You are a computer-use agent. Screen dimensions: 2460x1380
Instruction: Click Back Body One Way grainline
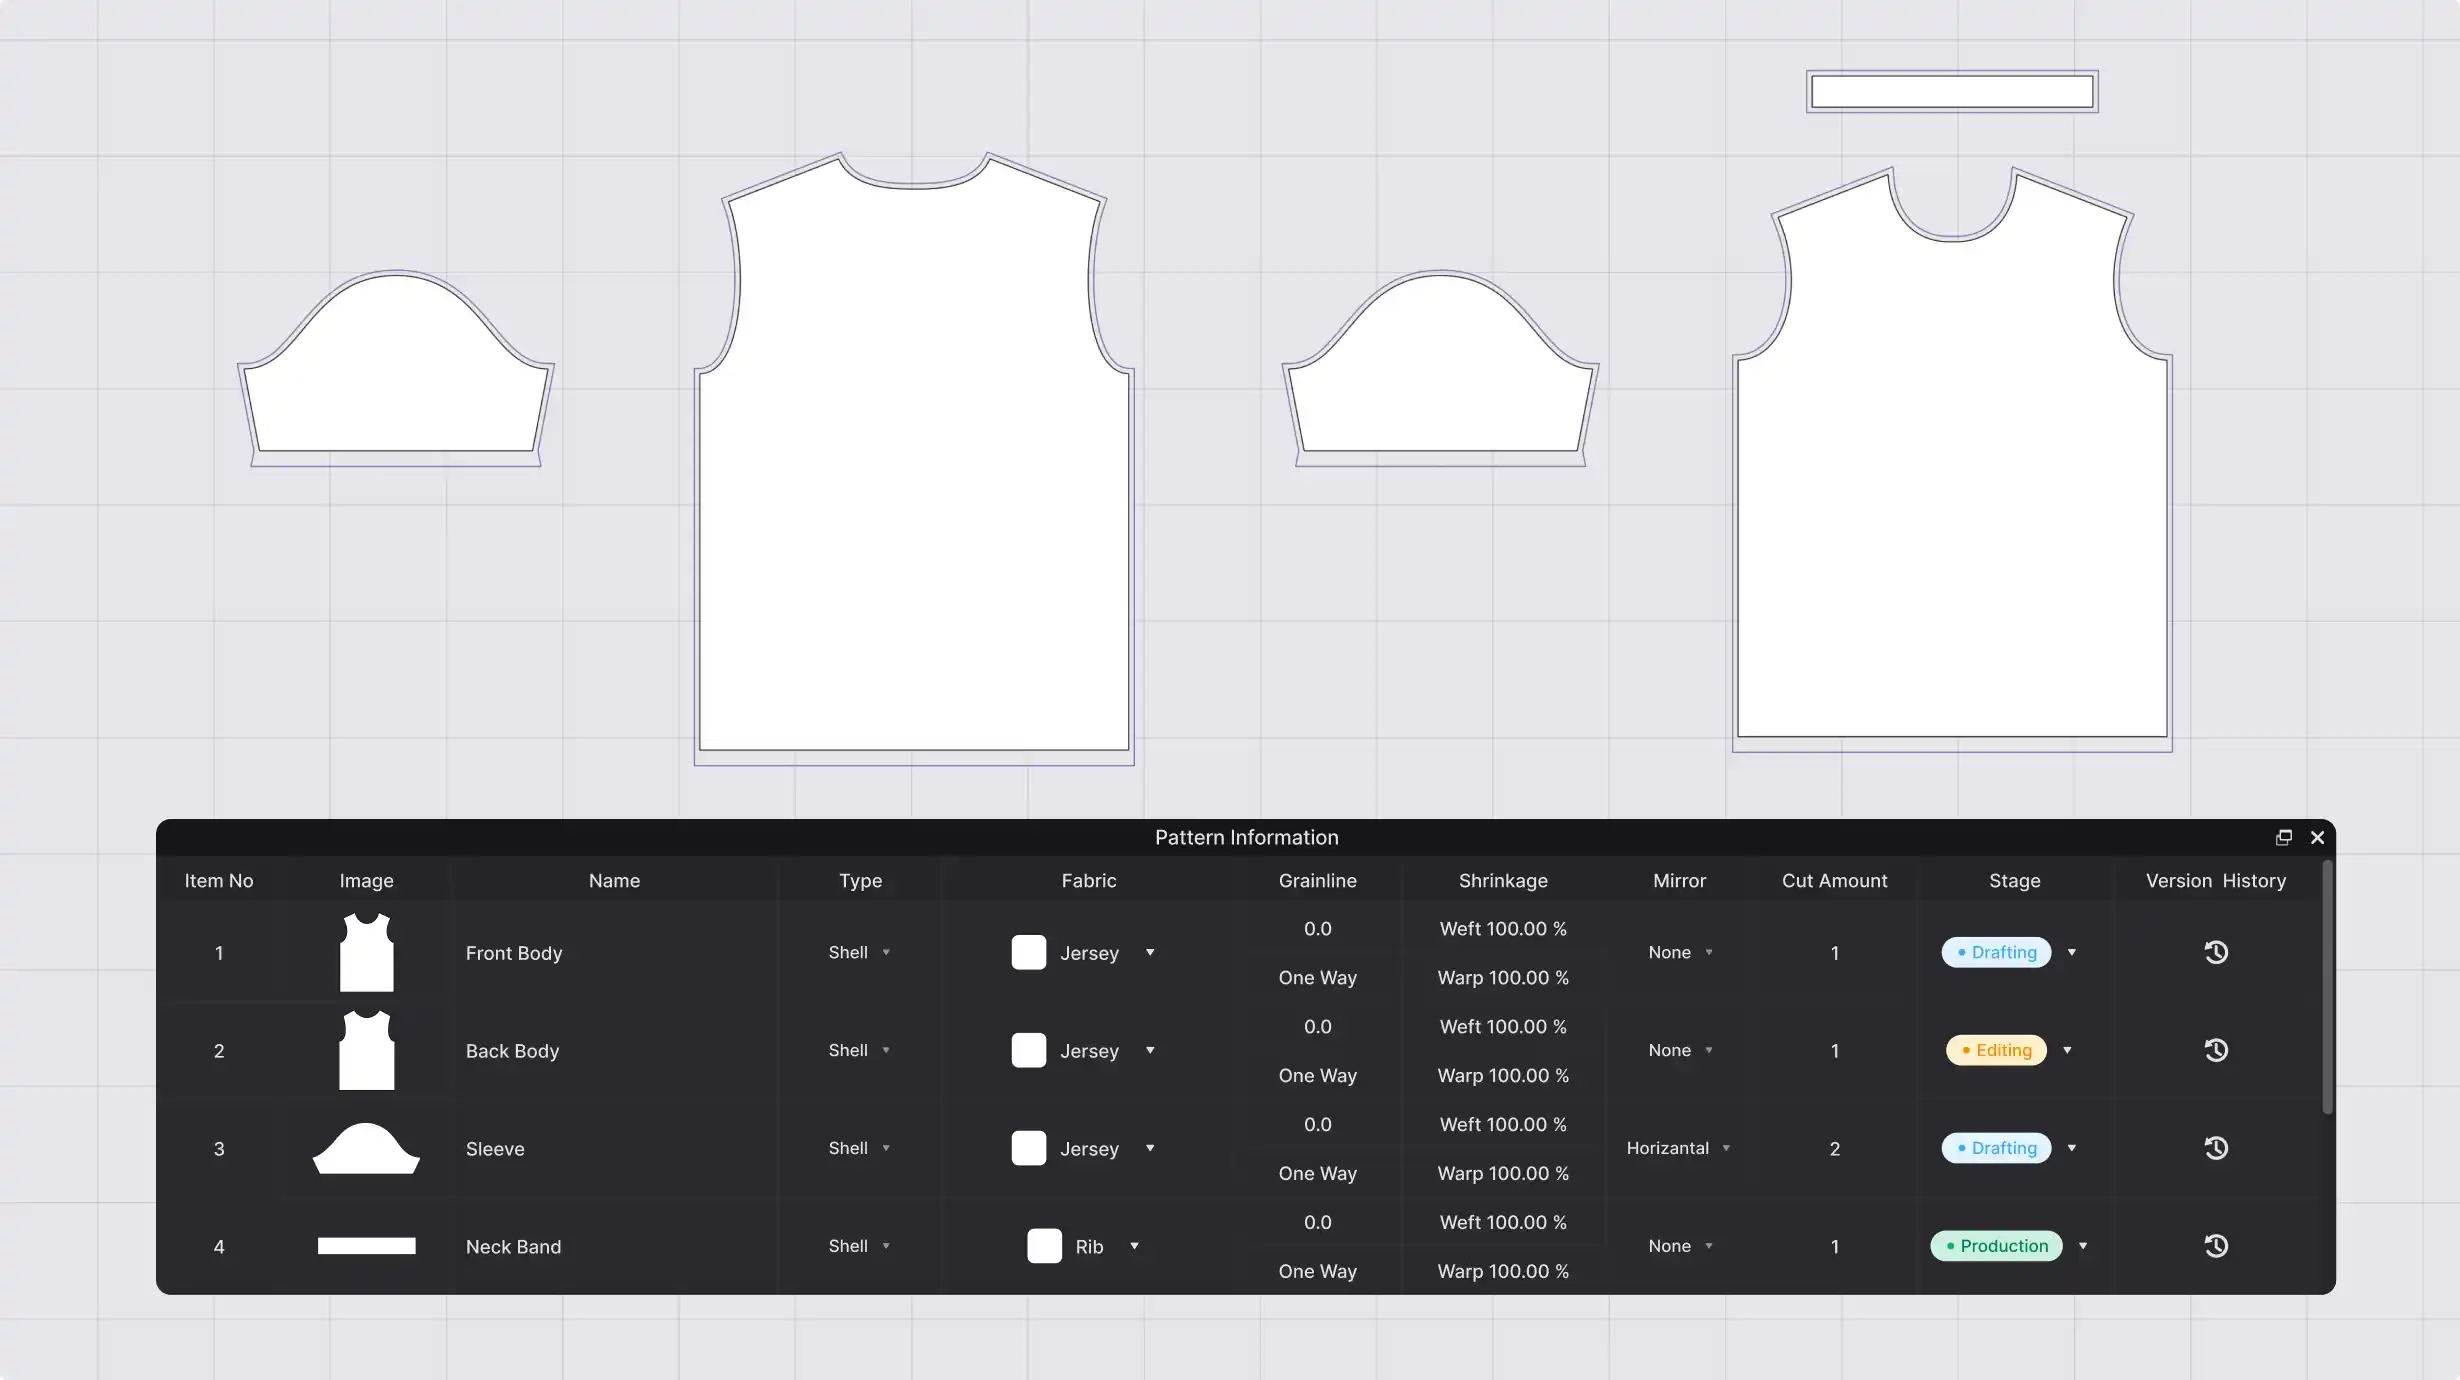click(x=1317, y=1076)
